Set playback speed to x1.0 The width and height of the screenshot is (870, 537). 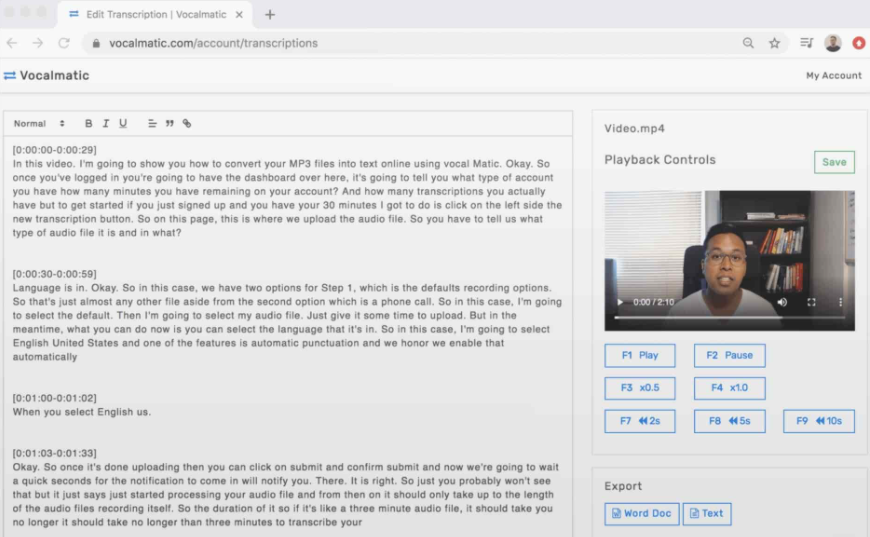pos(729,388)
